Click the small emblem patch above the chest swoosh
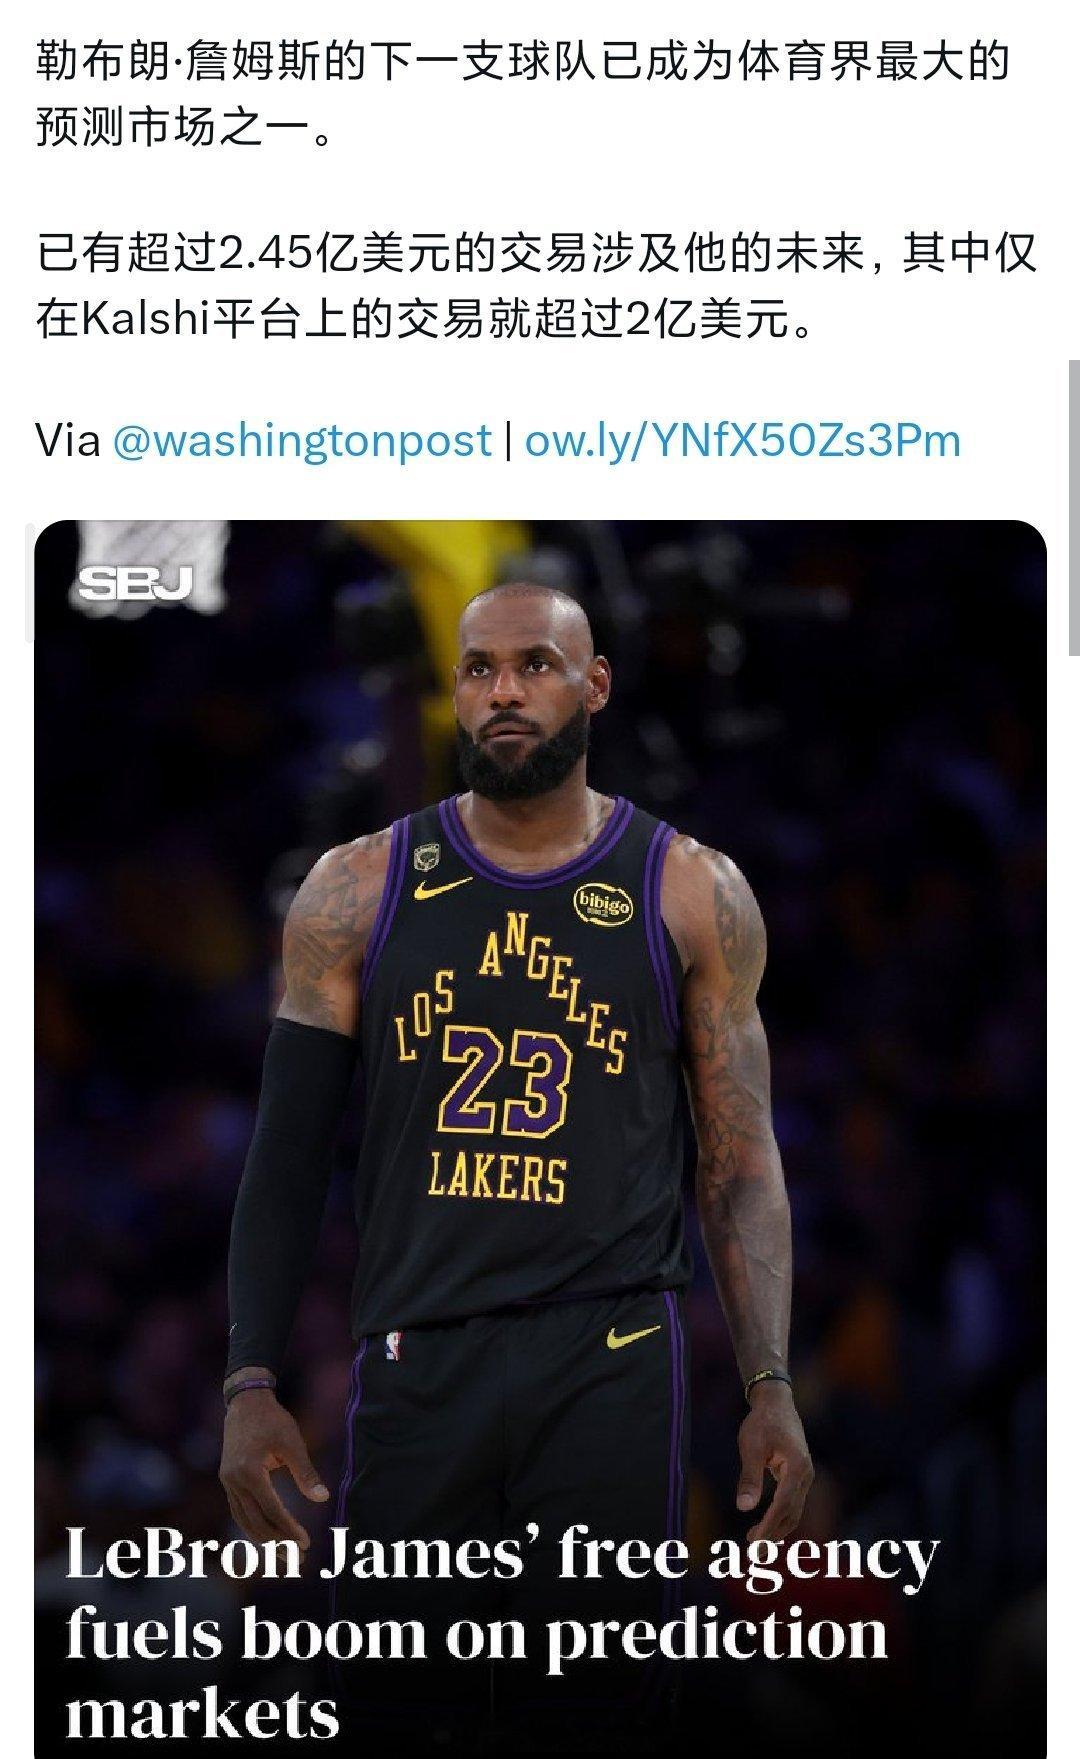 pos(426,856)
